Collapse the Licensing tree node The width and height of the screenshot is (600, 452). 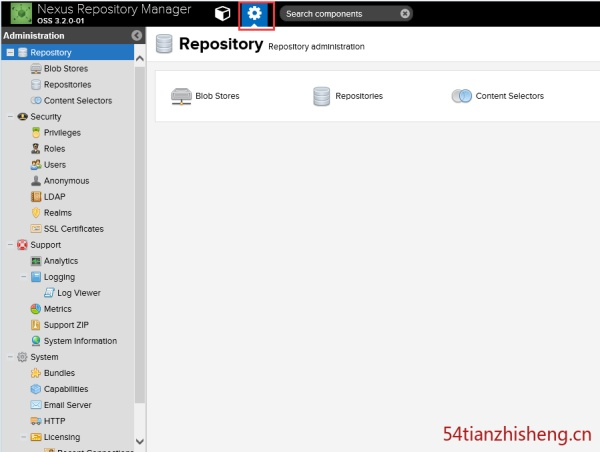pyautogui.click(x=24, y=437)
